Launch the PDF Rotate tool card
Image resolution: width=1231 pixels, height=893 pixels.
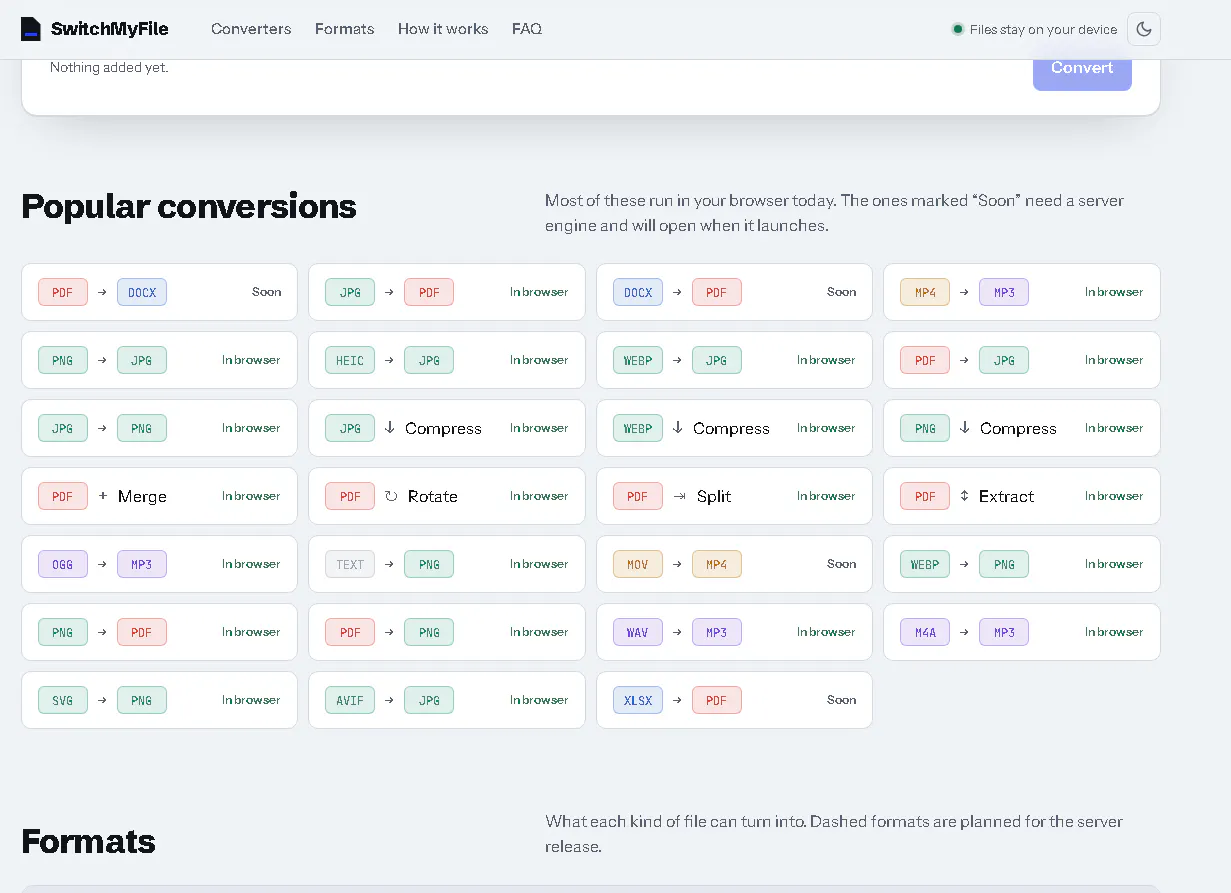coord(447,496)
